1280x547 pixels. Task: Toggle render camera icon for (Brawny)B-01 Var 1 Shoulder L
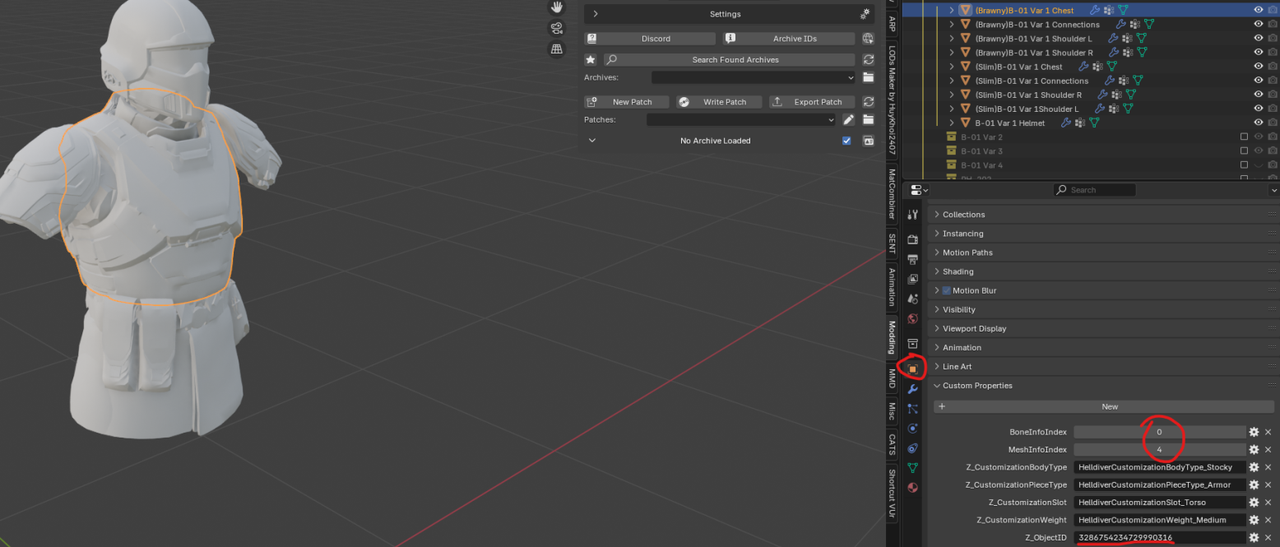[x=1273, y=39]
